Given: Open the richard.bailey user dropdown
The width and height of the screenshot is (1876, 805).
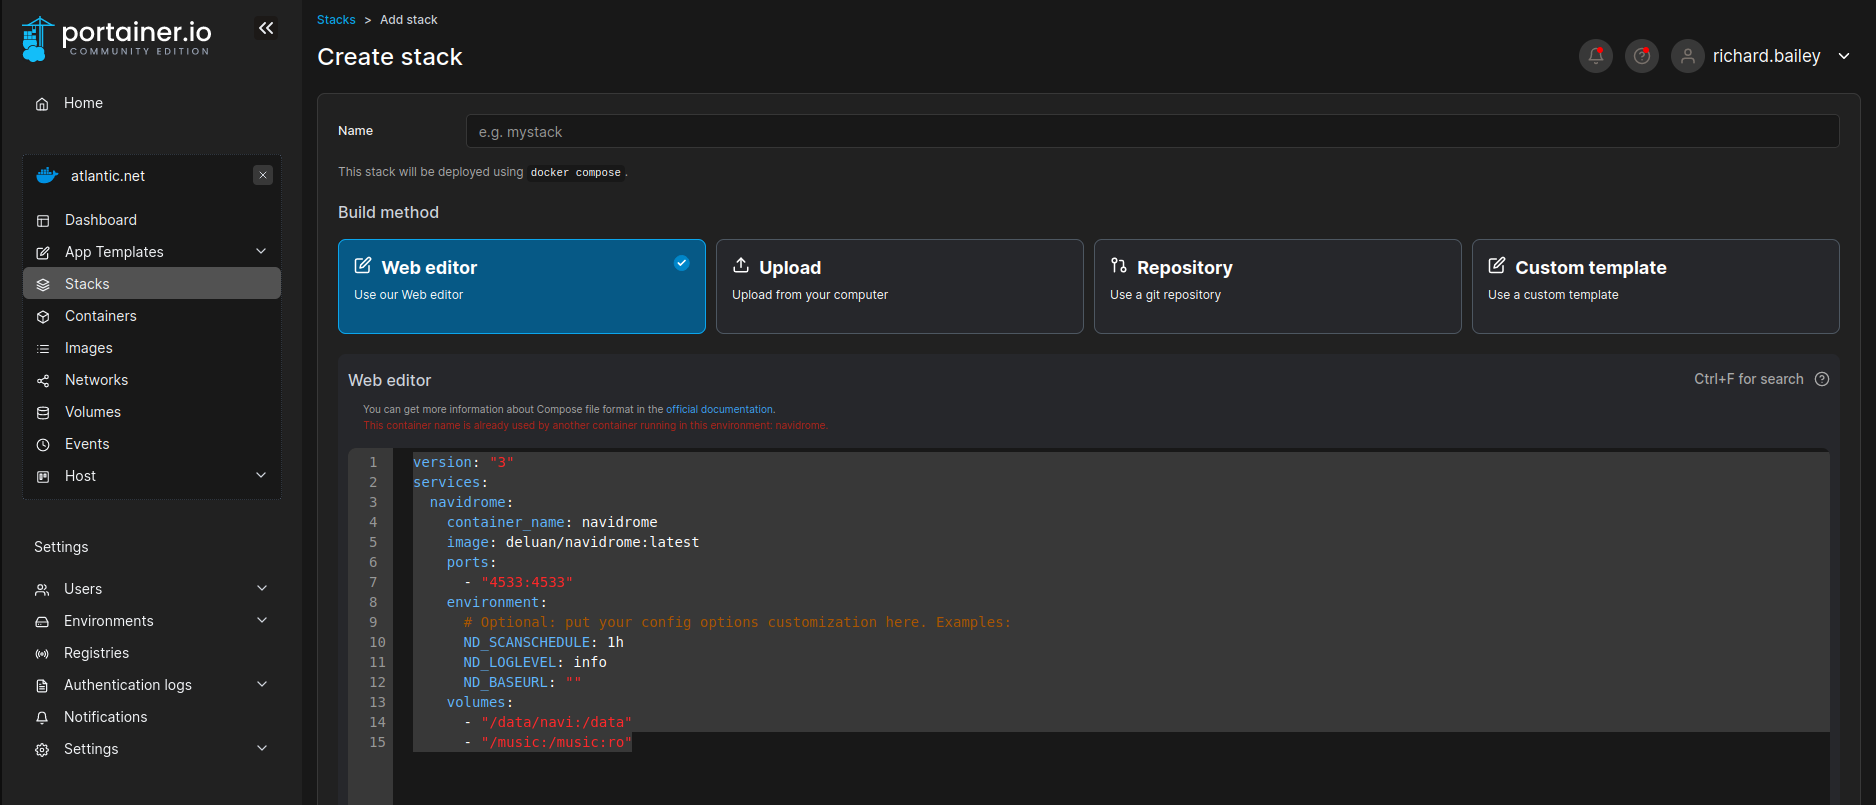Looking at the screenshot, I should pyautogui.click(x=1844, y=56).
